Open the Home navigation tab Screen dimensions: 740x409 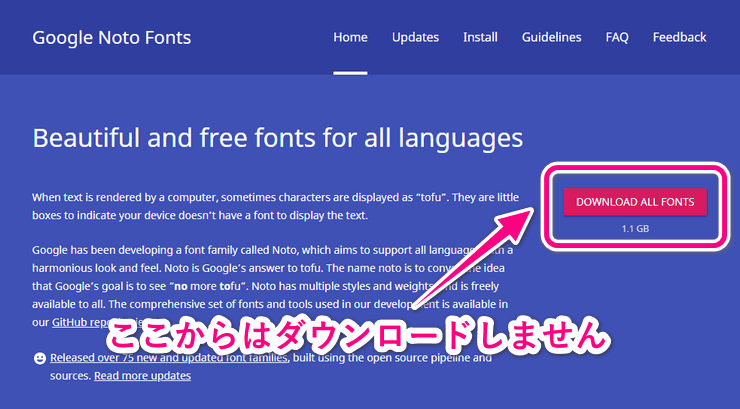tap(350, 37)
